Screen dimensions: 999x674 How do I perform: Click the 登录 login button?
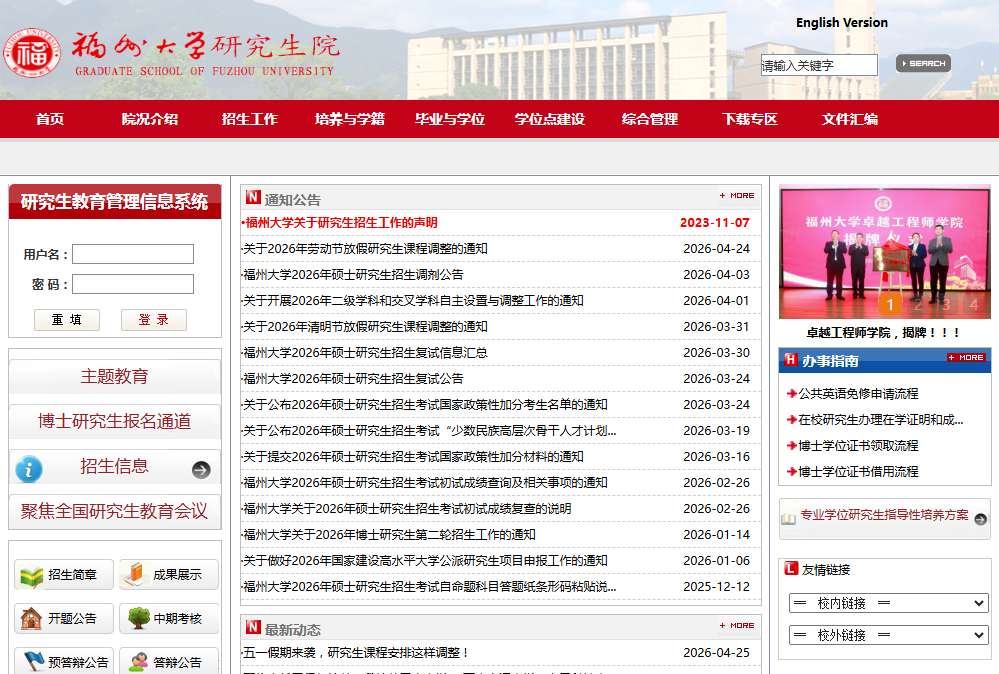[x=154, y=320]
